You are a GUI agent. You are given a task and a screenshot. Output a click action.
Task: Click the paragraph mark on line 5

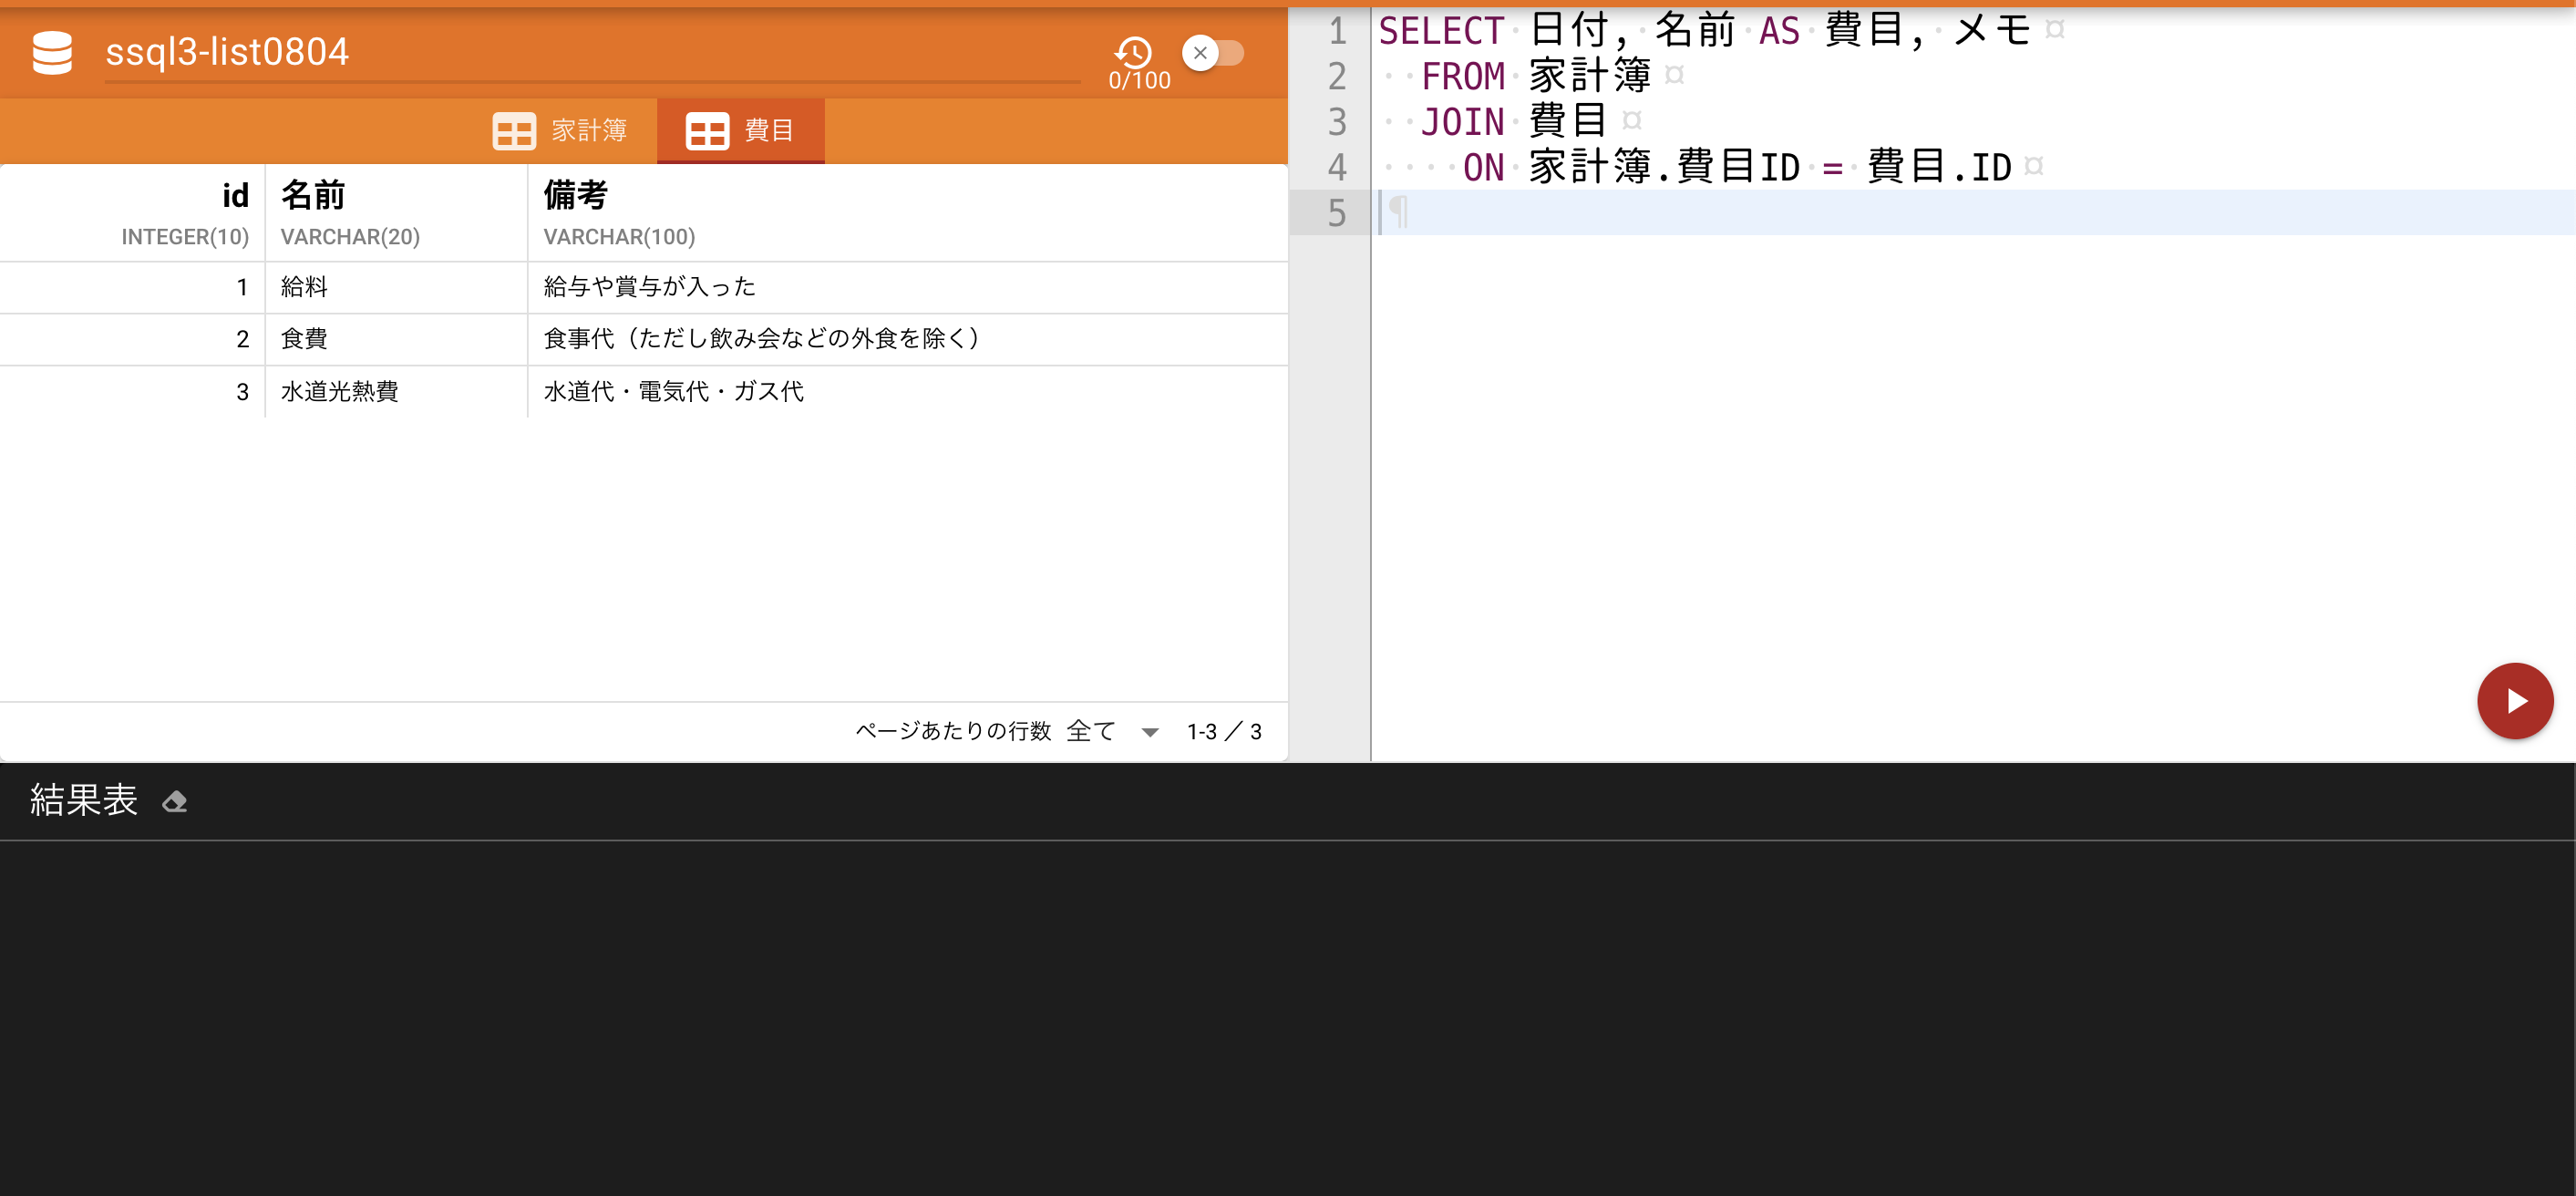click(x=1399, y=212)
